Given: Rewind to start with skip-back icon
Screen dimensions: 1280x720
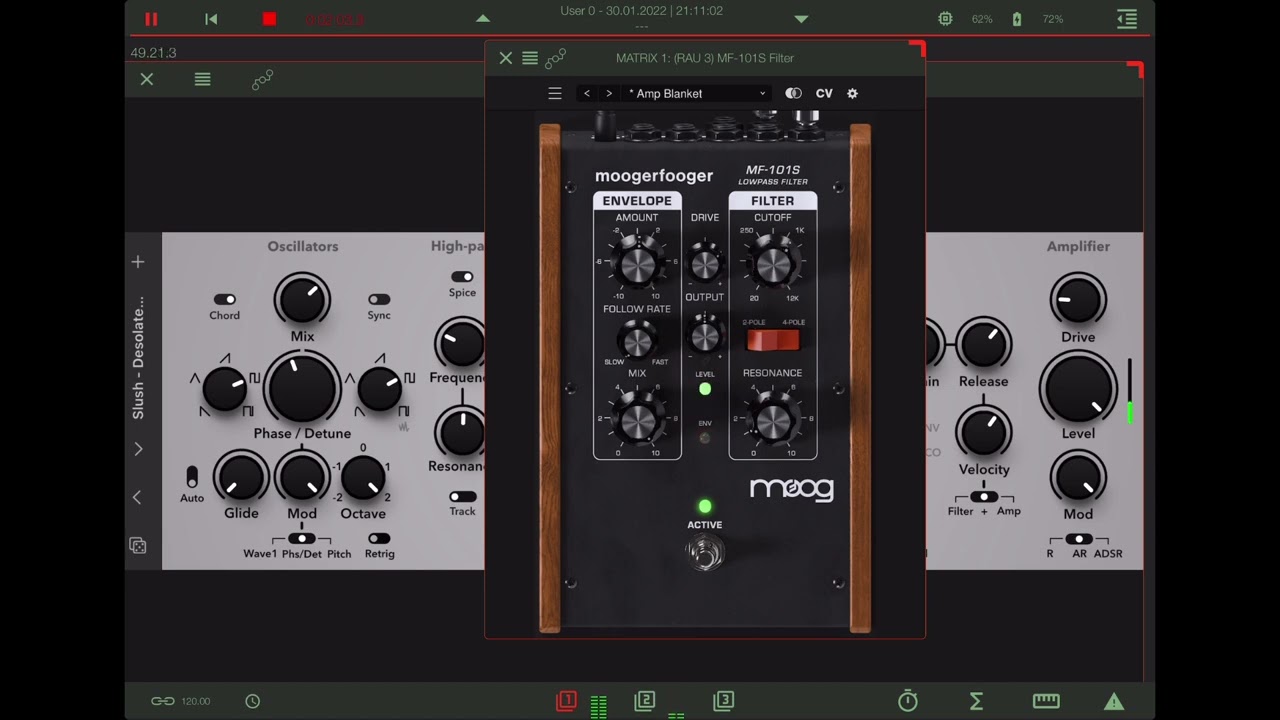Looking at the screenshot, I should pos(211,19).
